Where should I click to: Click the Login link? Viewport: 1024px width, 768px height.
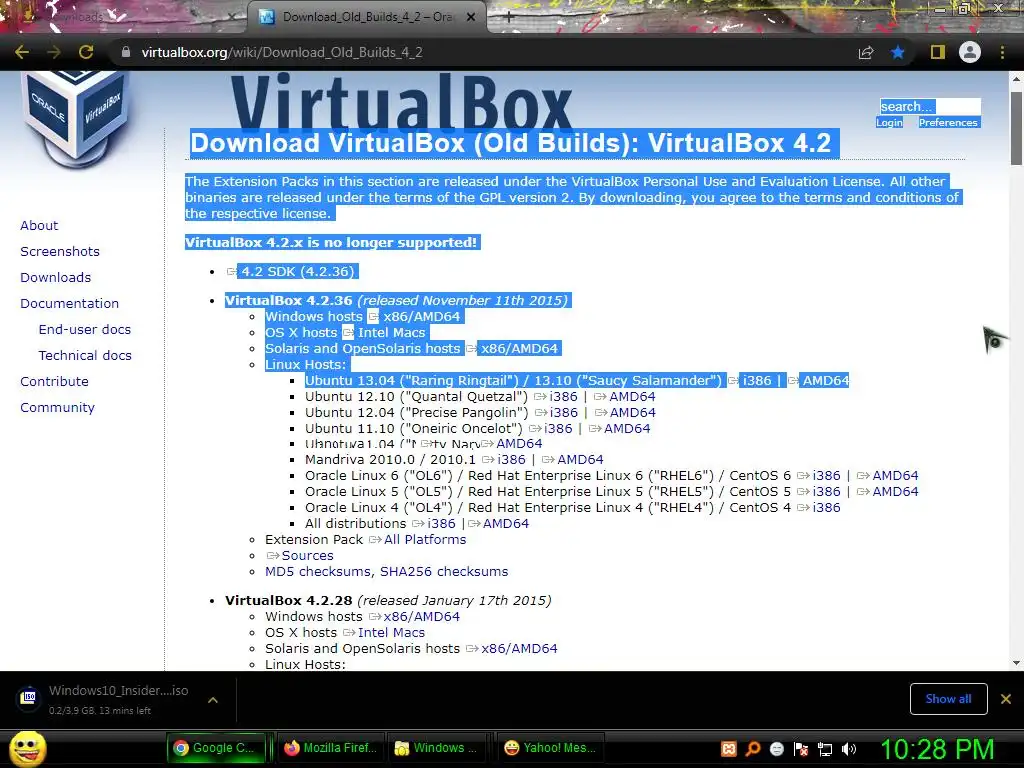[x=889, y=123]
